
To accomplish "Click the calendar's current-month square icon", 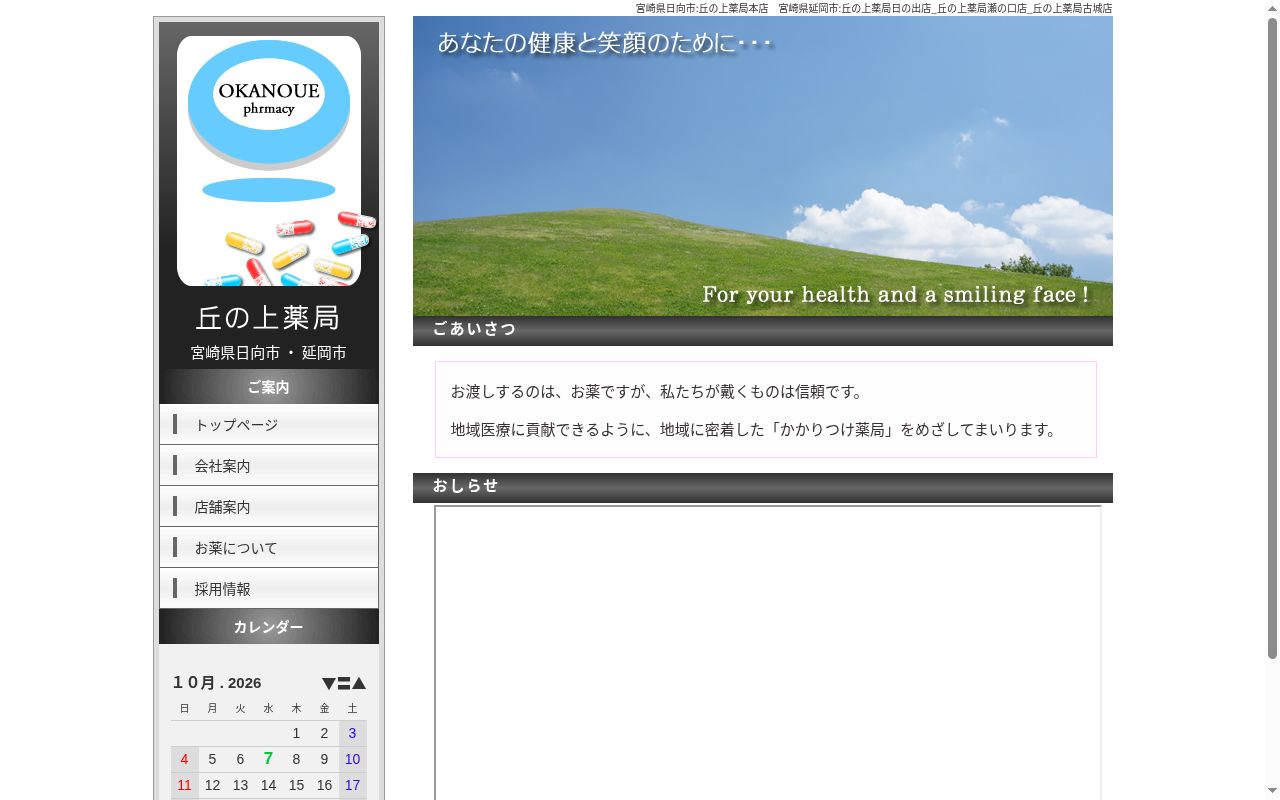I will (344, 684).
